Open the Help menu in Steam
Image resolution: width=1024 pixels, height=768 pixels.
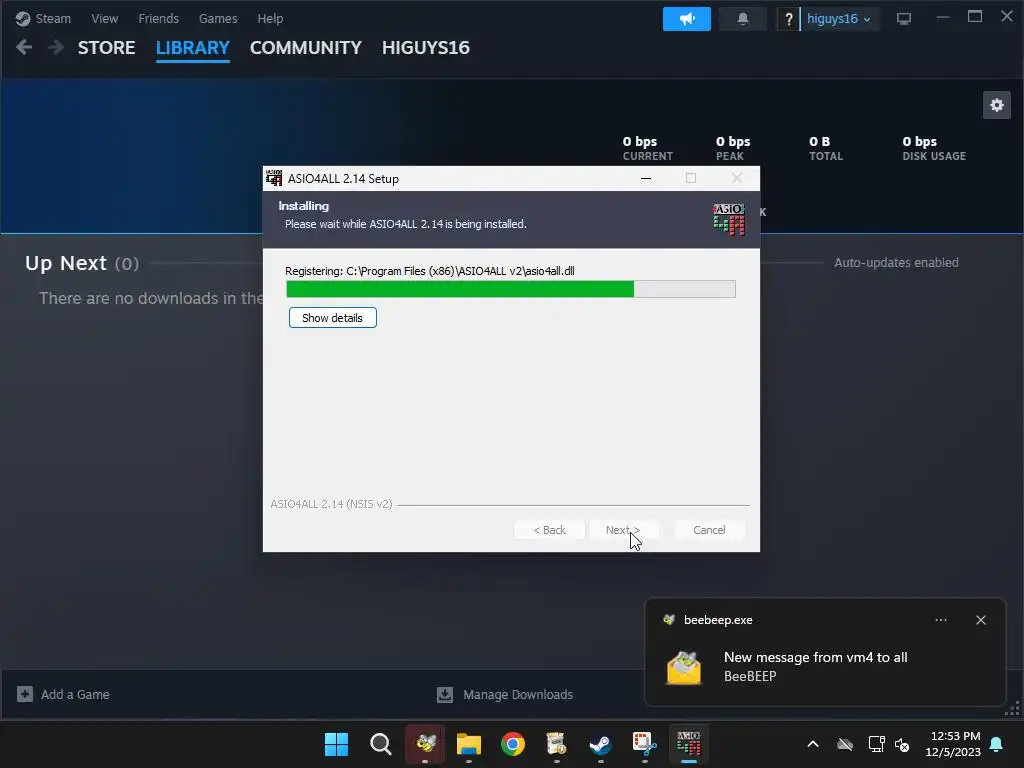[270, 18]
